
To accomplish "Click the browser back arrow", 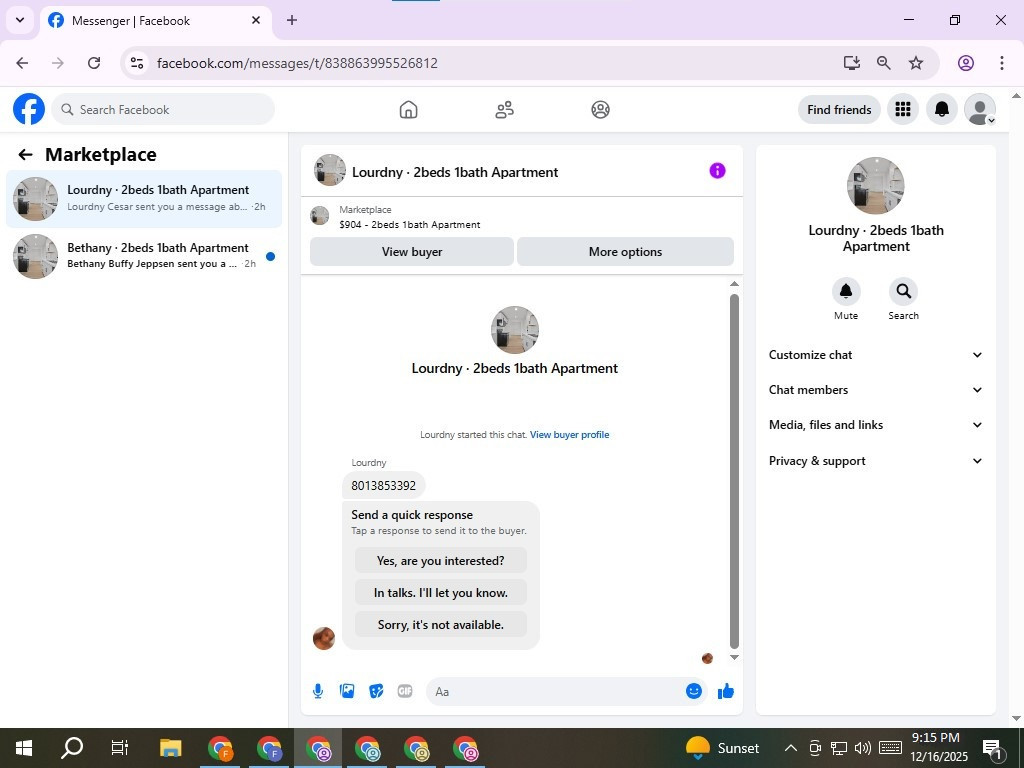I will [x=22, y=63].
